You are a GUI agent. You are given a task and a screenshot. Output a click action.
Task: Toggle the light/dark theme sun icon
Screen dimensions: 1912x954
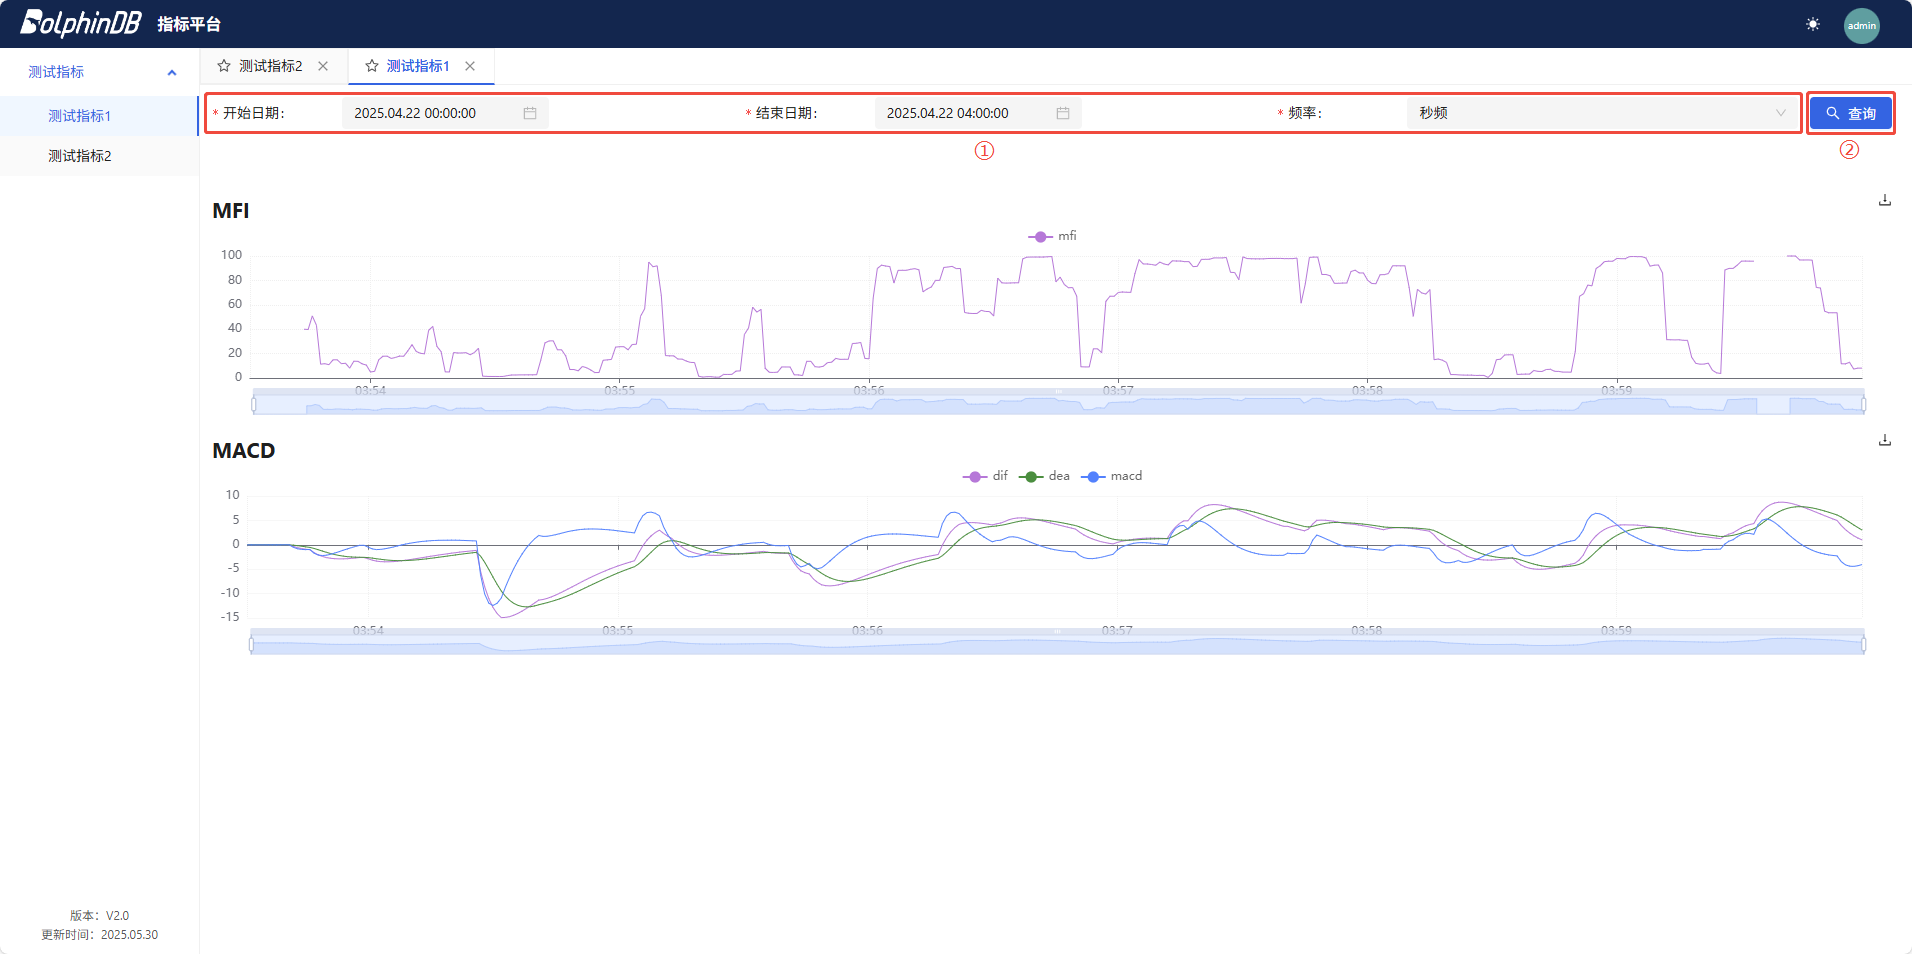[1813, 24]
